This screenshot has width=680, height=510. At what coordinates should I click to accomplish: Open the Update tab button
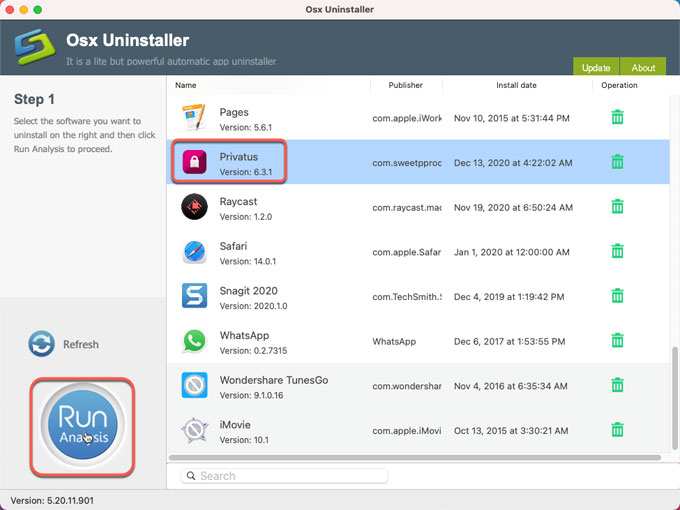point(596,67)
